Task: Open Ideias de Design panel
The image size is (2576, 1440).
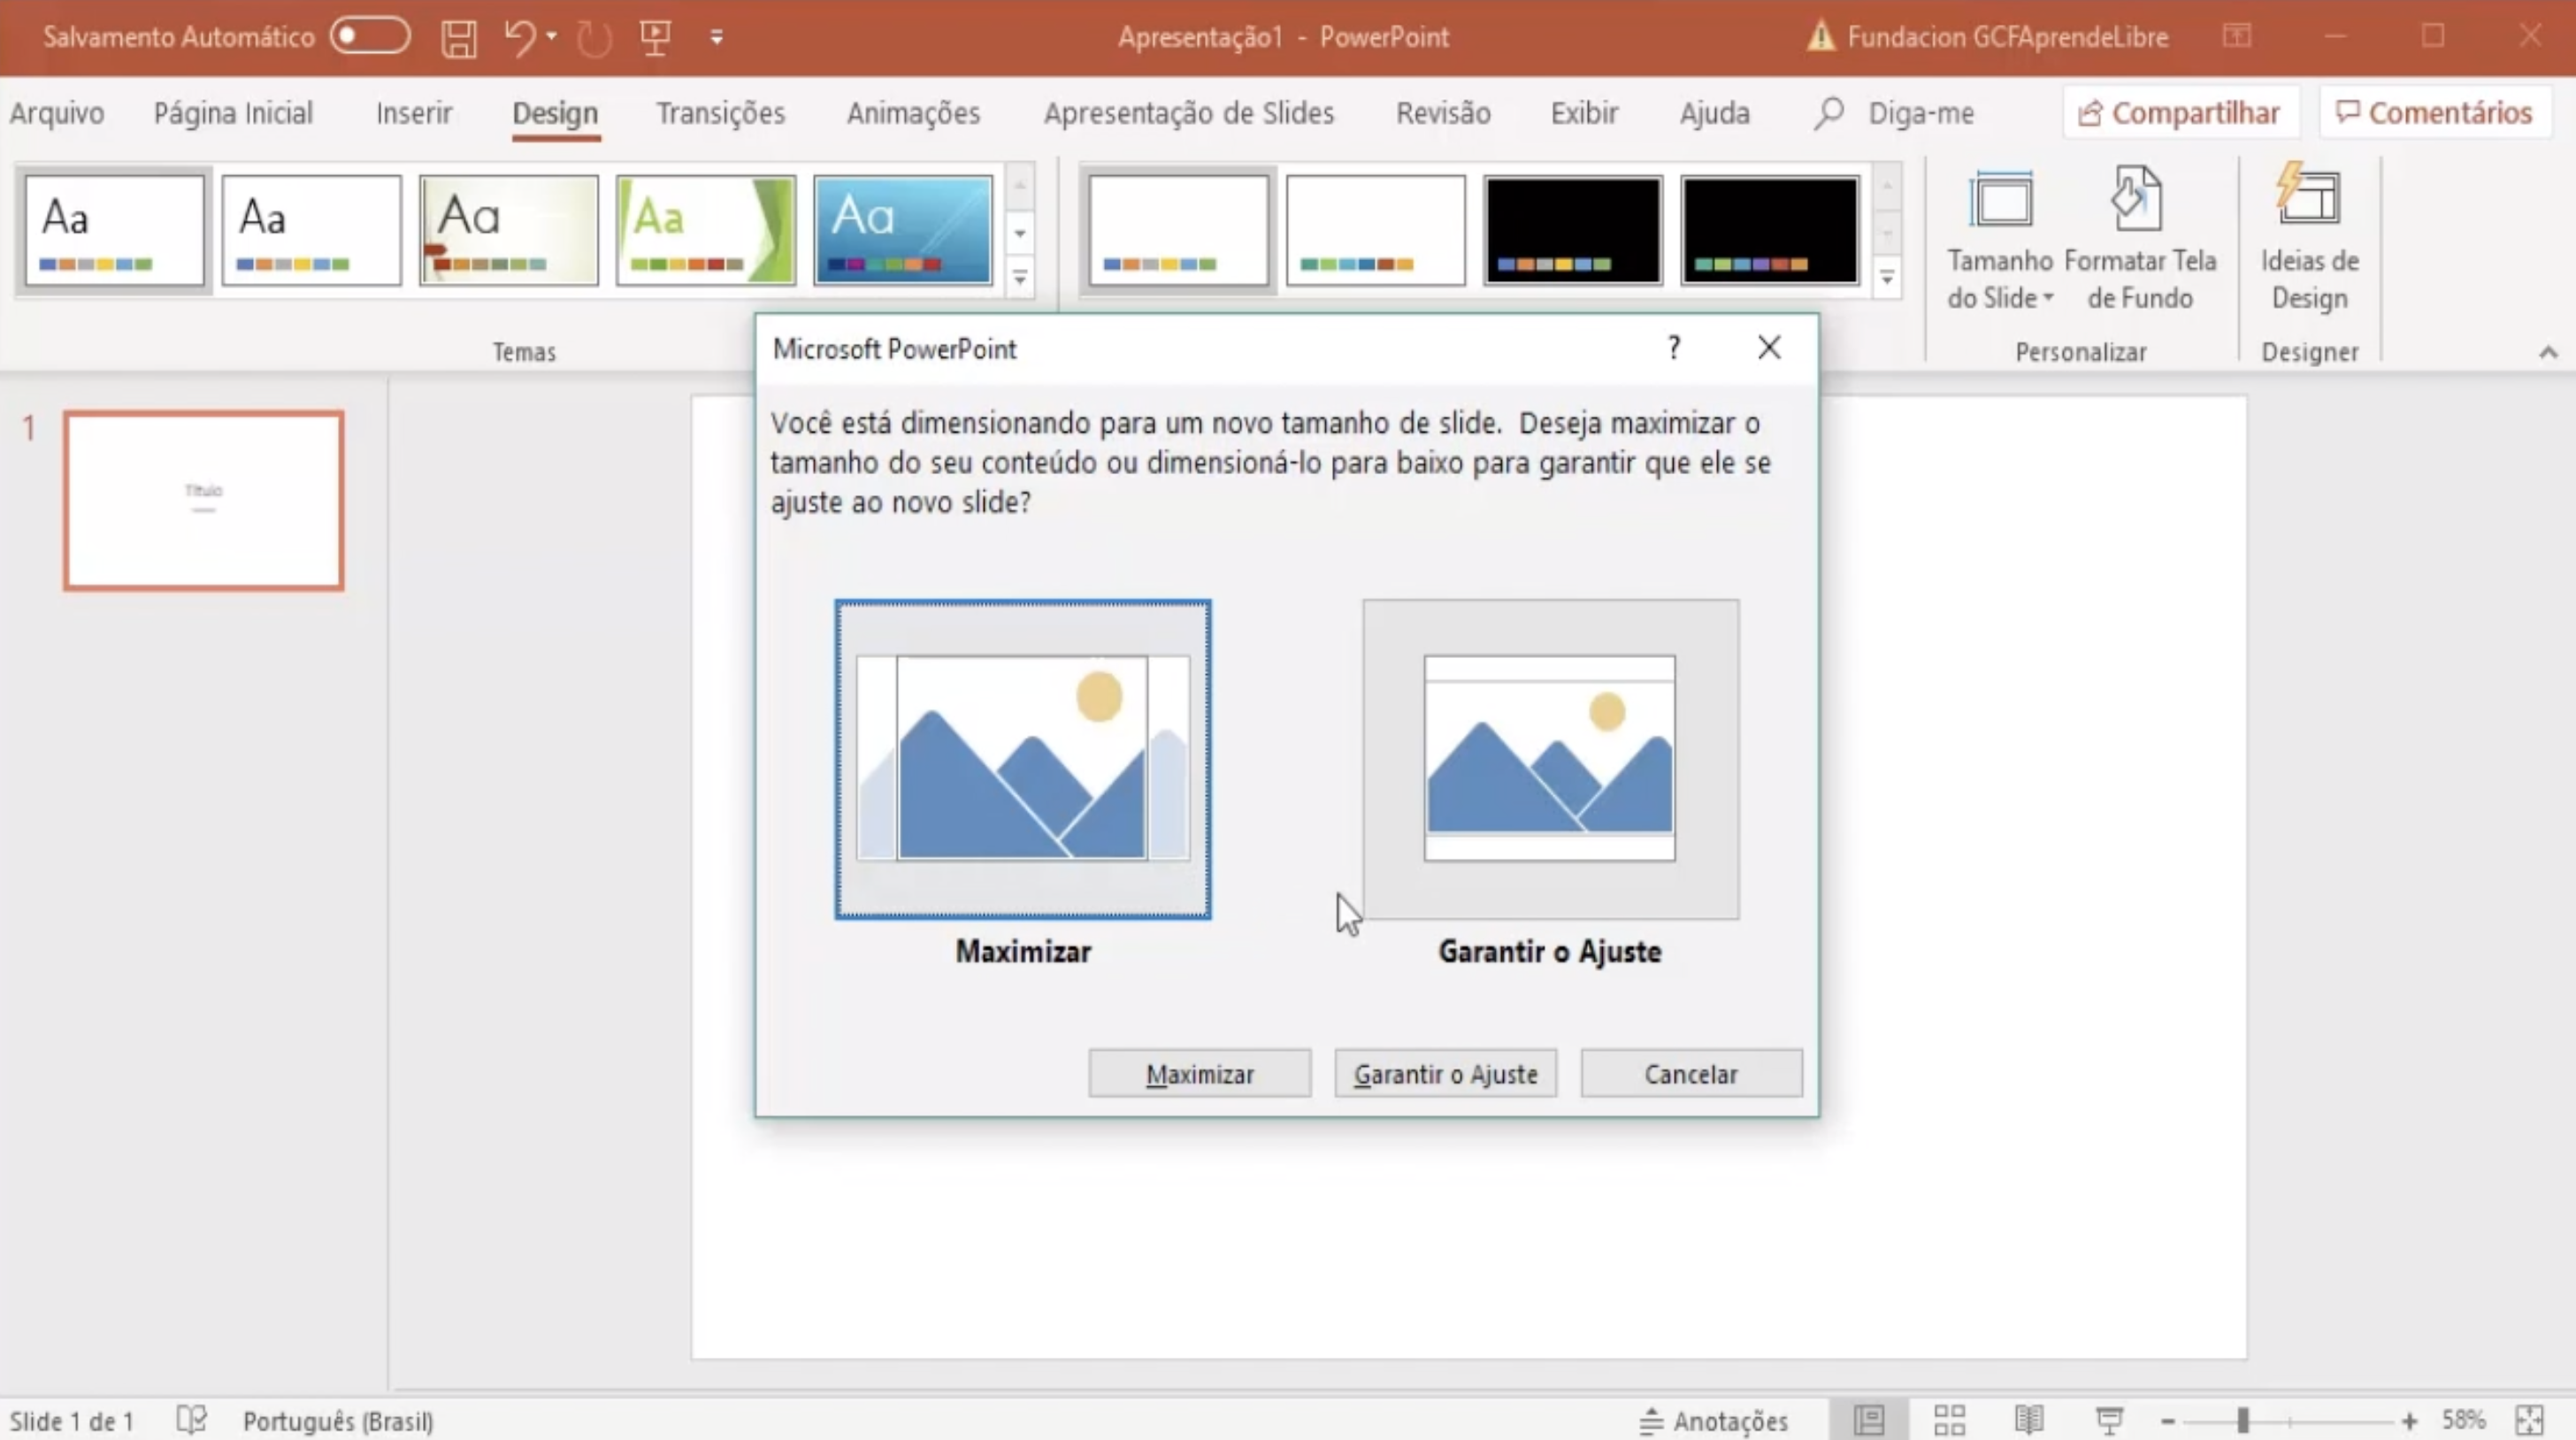Action: click(2308, 240)
